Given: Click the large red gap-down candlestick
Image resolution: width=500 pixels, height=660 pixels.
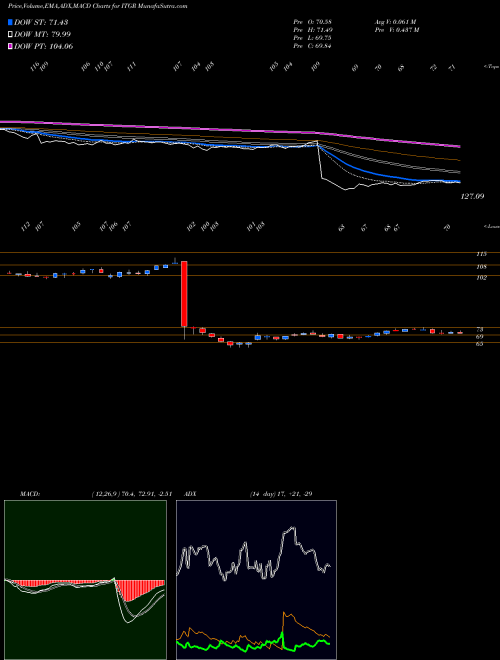Looking at the screenshot, I should click(x=184, y=294).
